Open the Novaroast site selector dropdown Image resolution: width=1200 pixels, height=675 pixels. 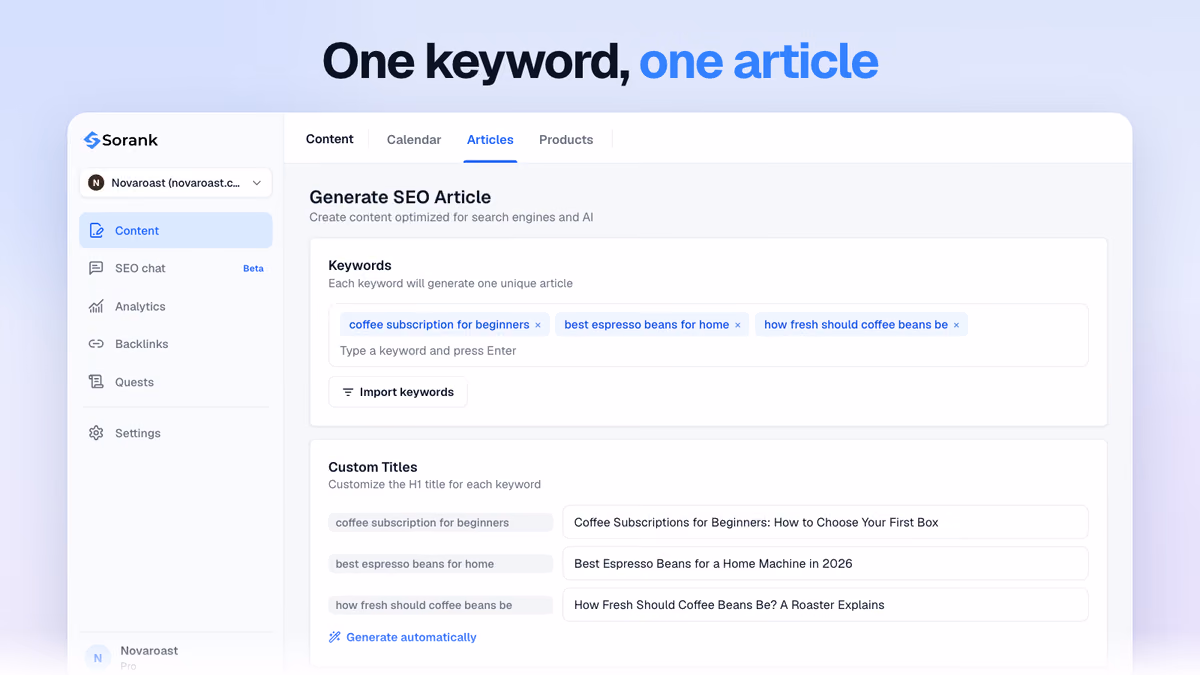pos(176,183)
